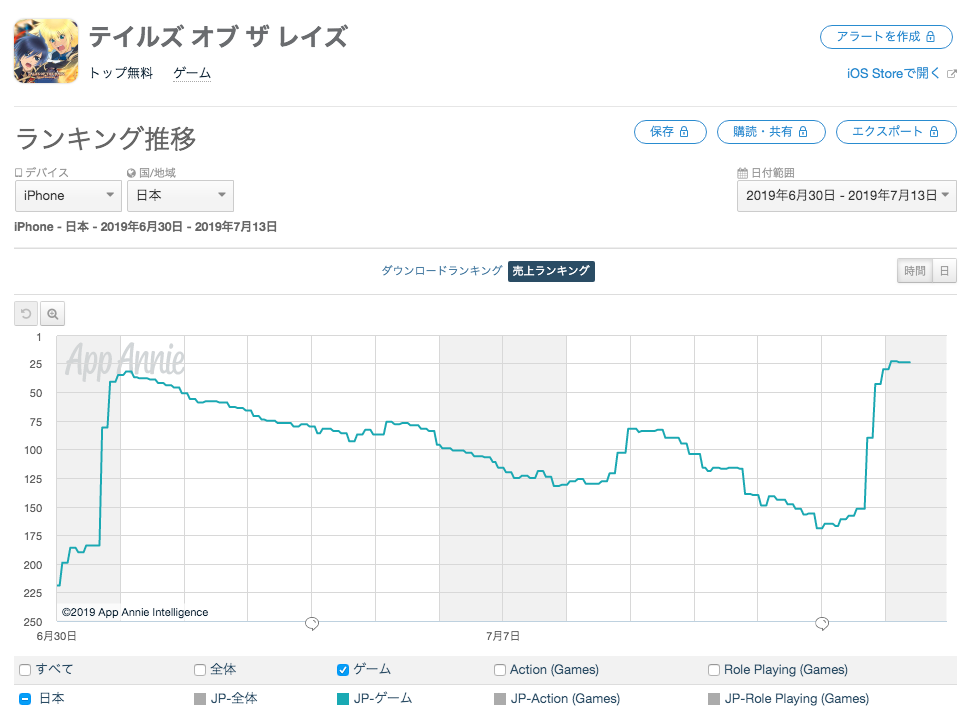The image size is (964, 724).
Task: Click the アラートを作成 button
Action: (886, 36)
